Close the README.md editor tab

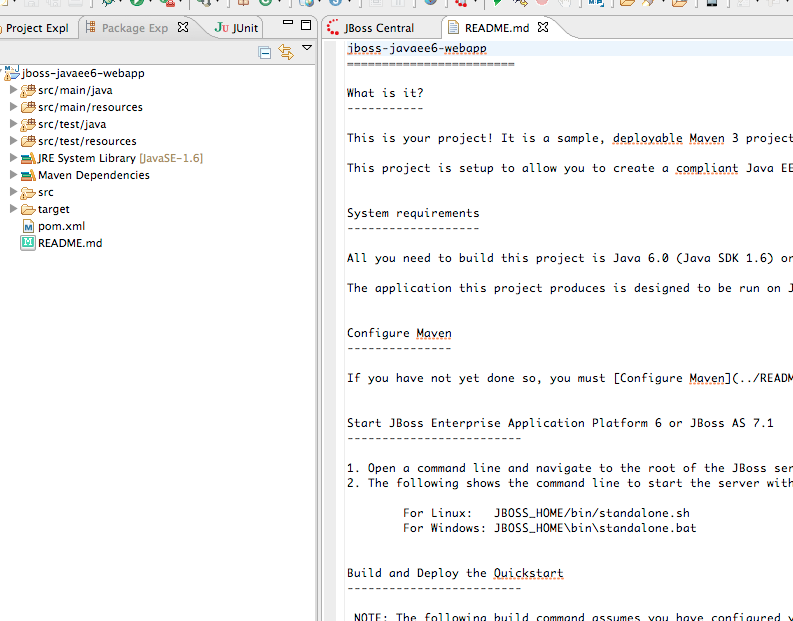click(x=543, y=27)
